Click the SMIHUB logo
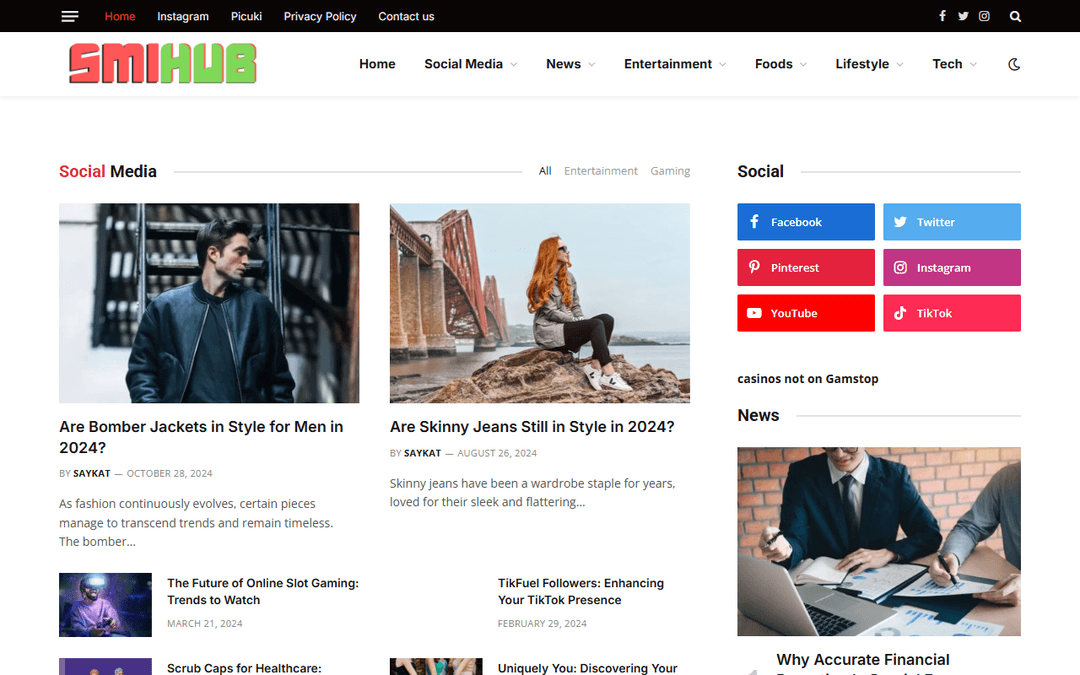This screenshot has height=675, width=1080. (163, 63)
